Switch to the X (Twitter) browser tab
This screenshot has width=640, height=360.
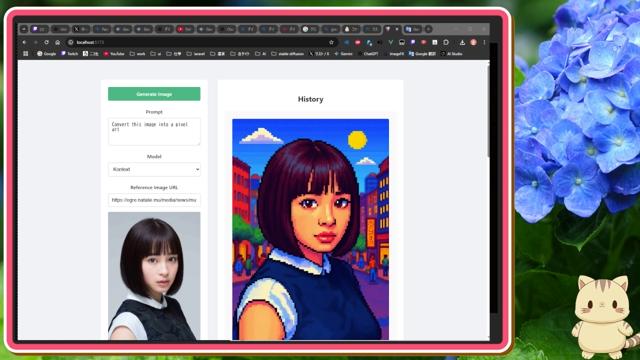81,29
